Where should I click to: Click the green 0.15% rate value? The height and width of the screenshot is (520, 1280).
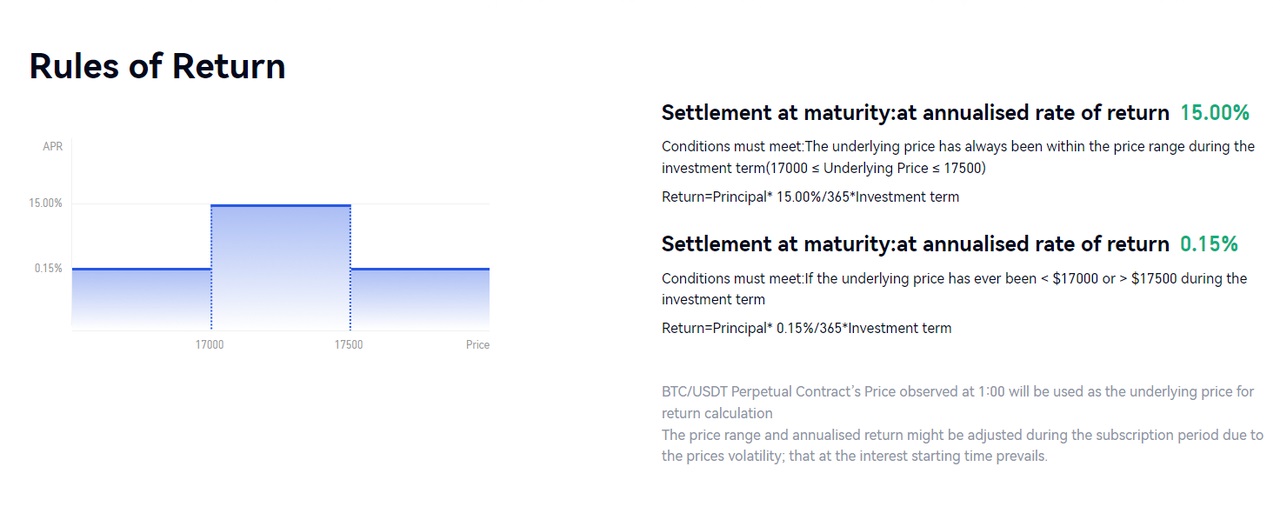tap(1208, 244)
